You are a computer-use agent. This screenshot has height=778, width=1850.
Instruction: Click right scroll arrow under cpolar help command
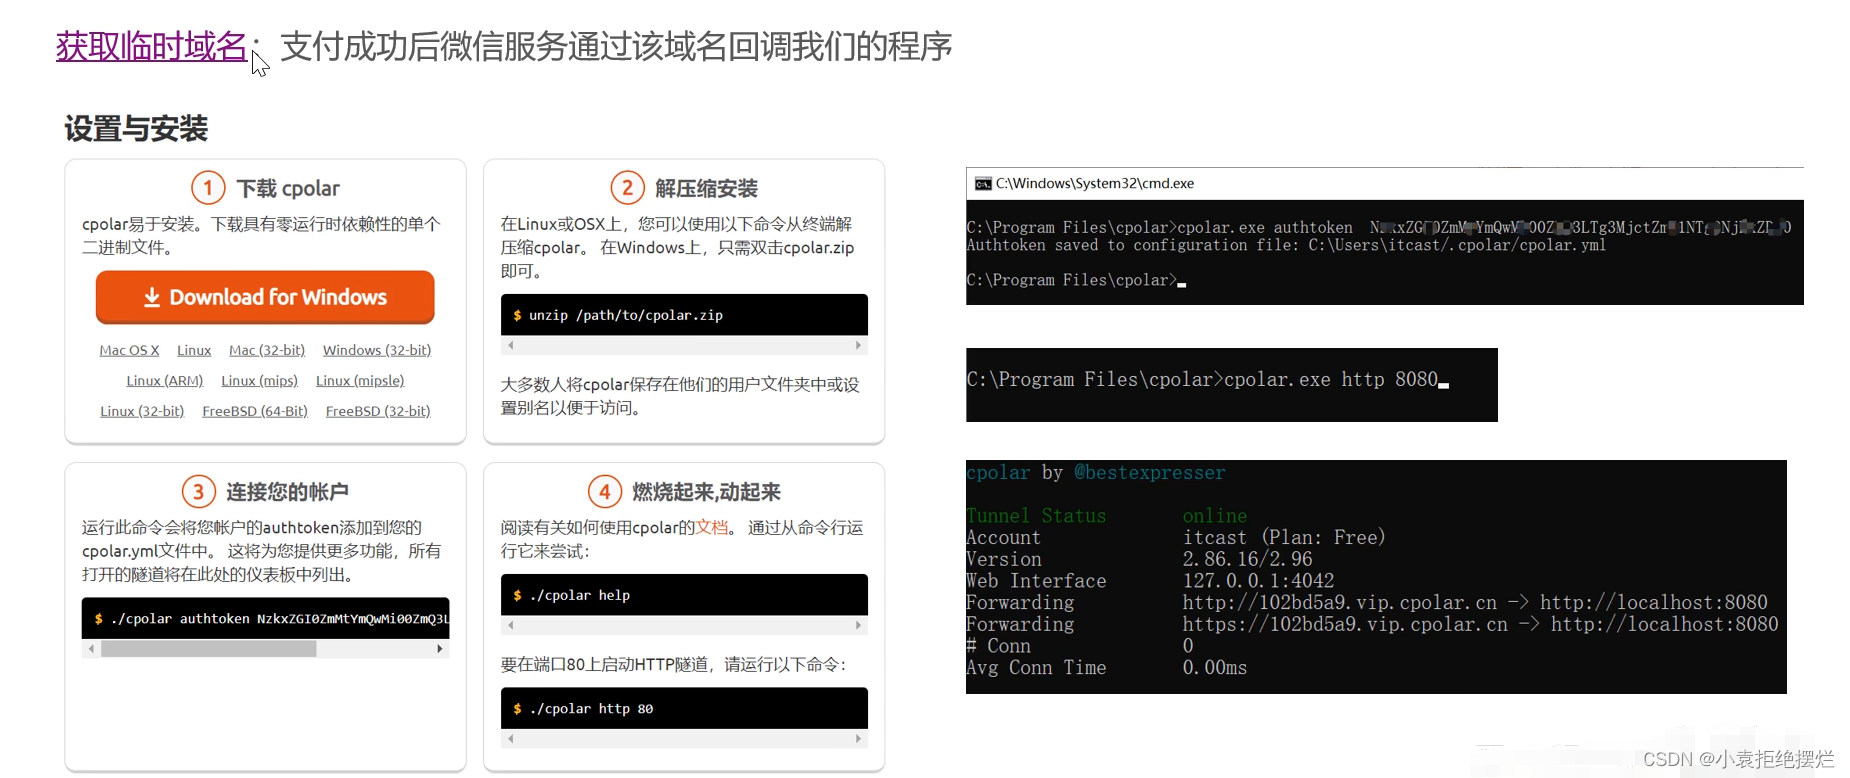click(858, 625)
